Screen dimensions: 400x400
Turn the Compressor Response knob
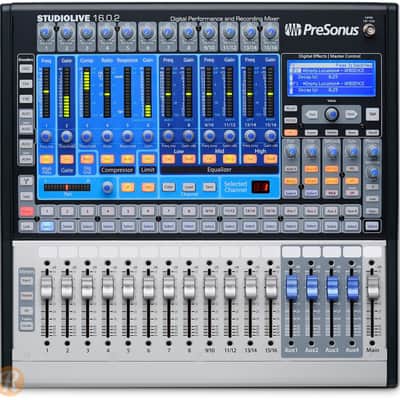pos(127,136)
